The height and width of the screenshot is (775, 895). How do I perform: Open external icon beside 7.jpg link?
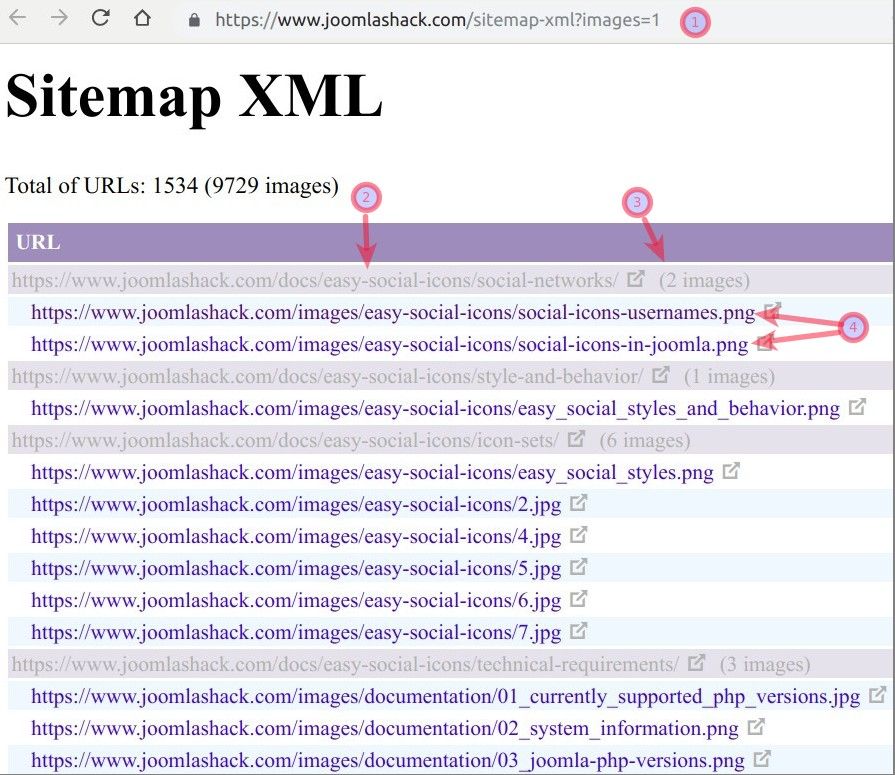[x=578, y=631]
